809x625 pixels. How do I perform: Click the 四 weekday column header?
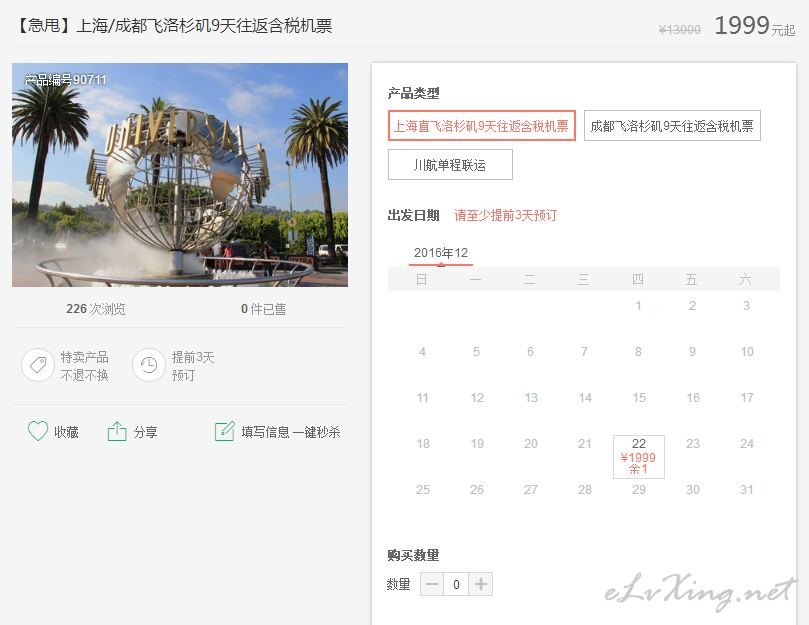pyautogui.click(x=638, y=279)
